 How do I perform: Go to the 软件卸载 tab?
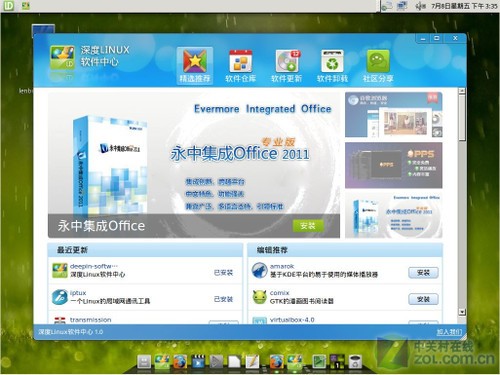tap(332, 66)
